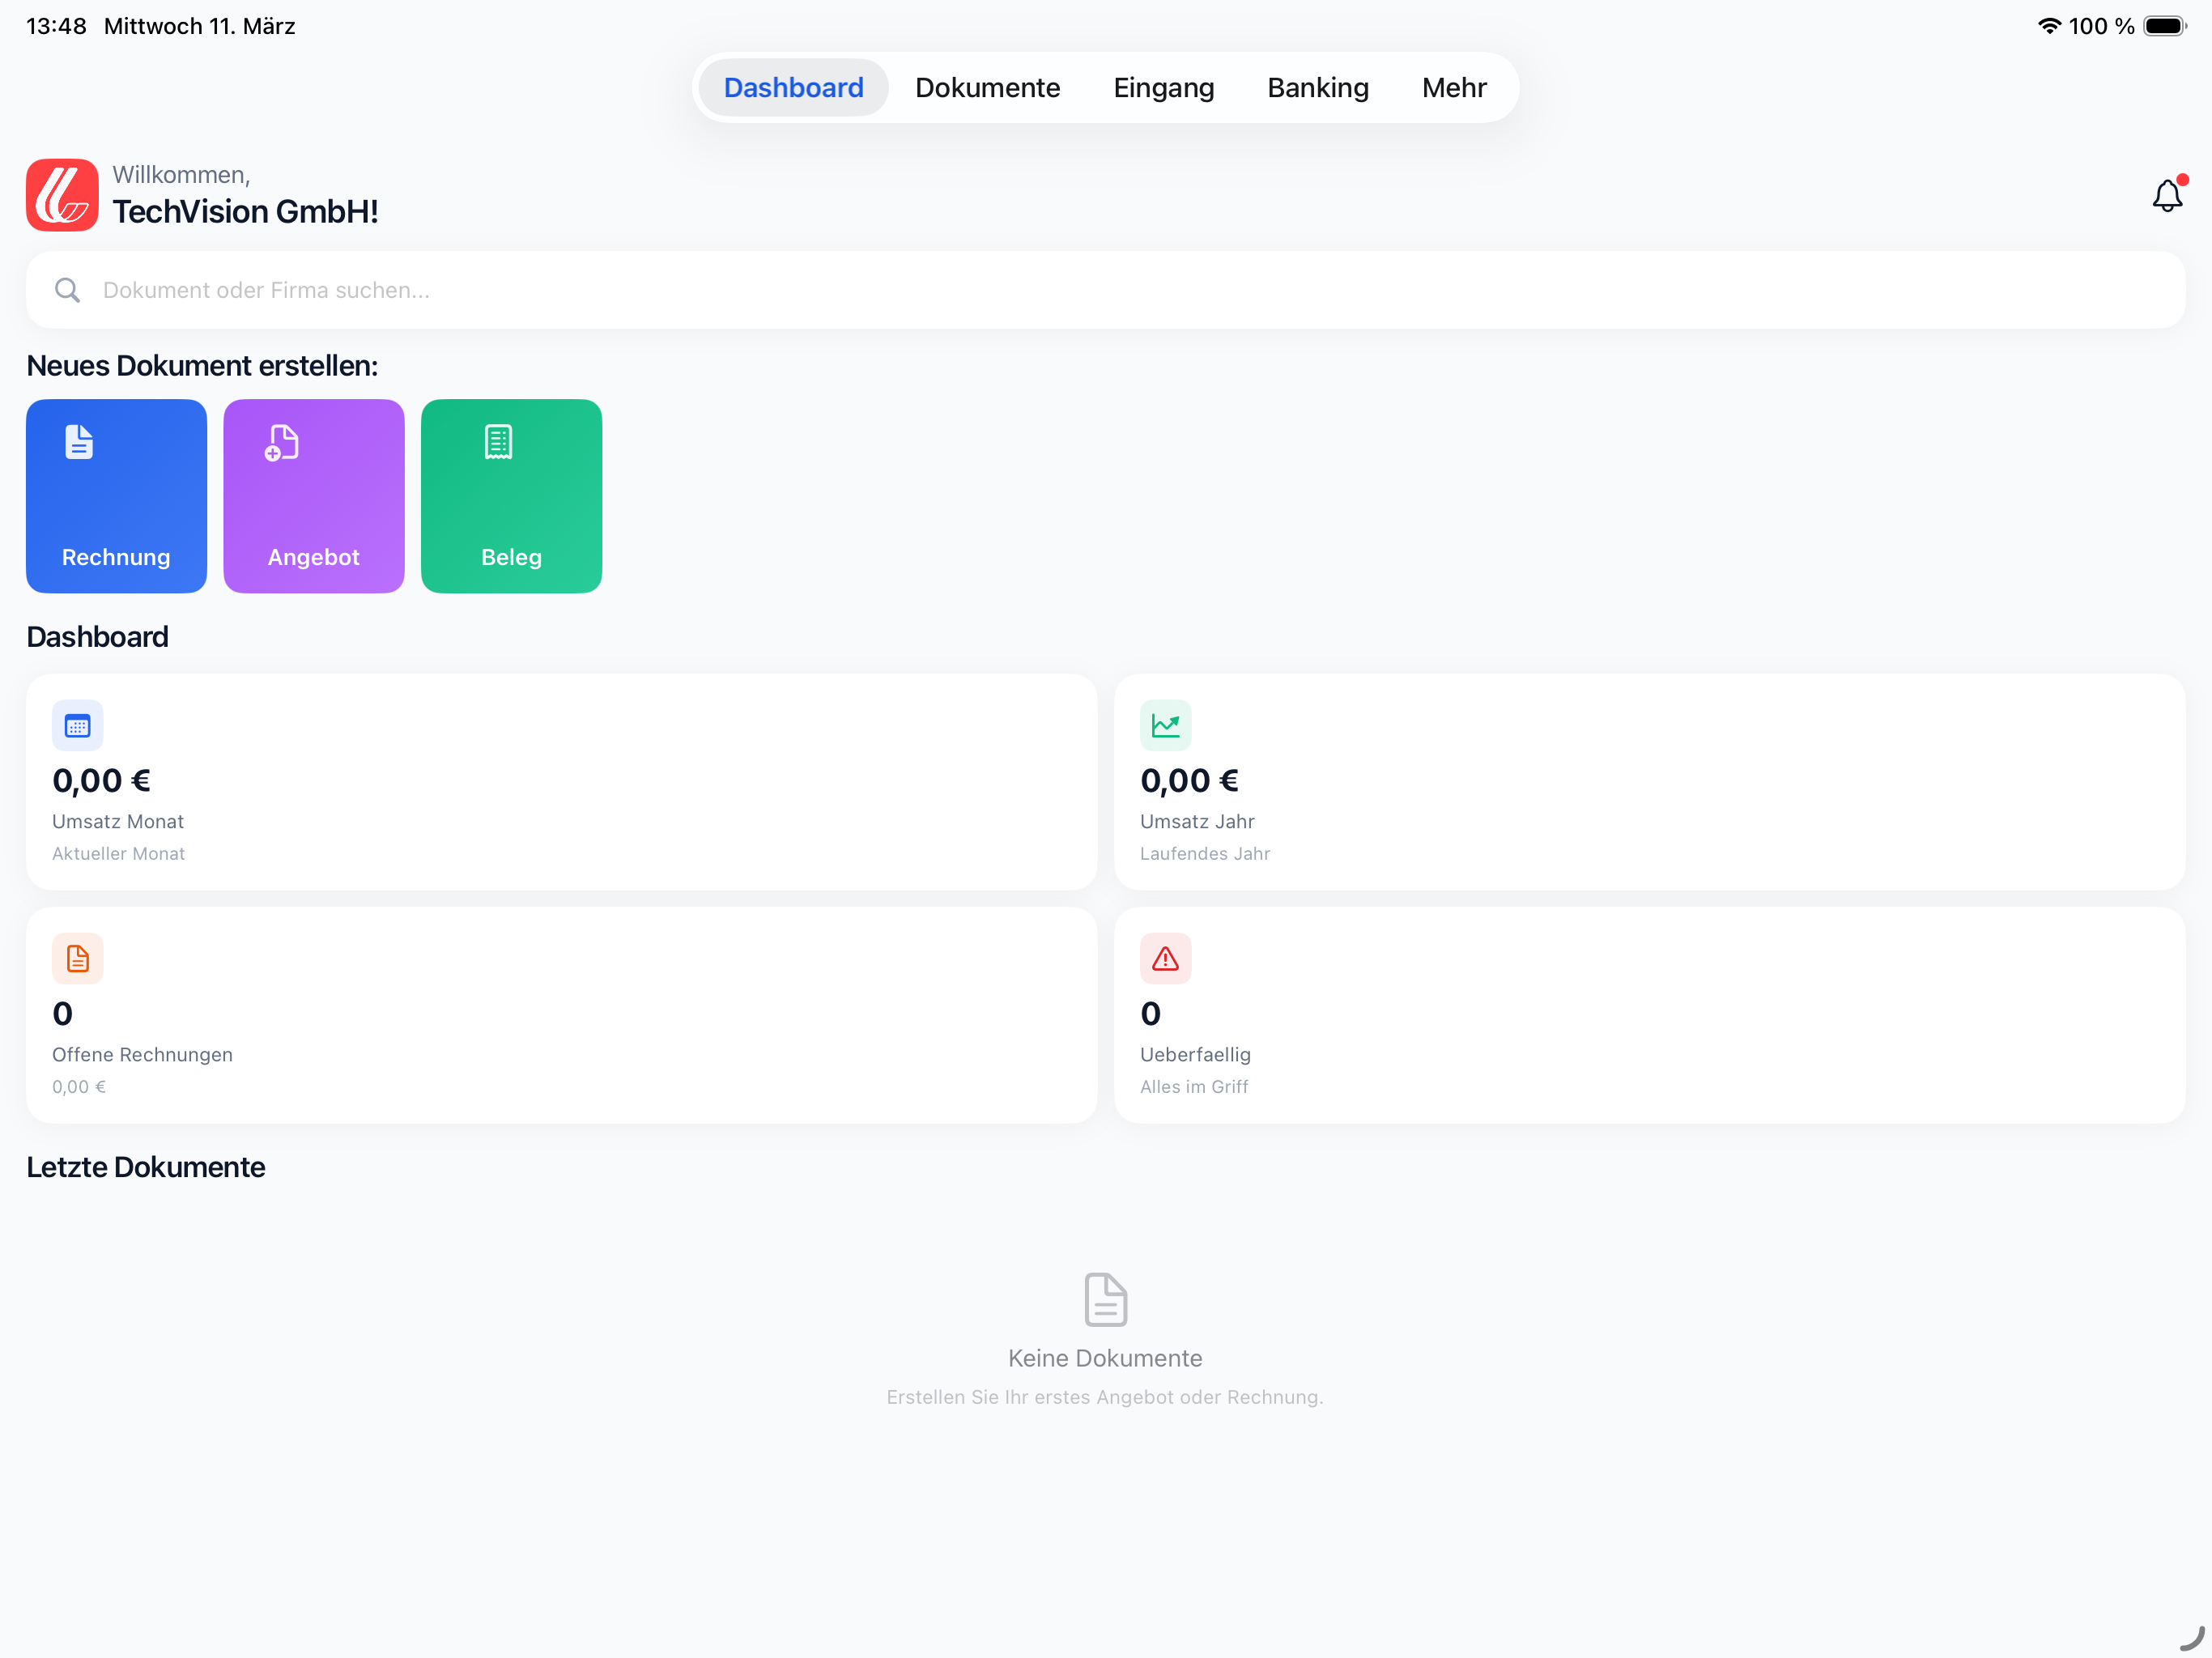Image resolution: width=2212 pixels, height=1658 pixels.
Task: Create a new Beleg
Action: point(511,496)
